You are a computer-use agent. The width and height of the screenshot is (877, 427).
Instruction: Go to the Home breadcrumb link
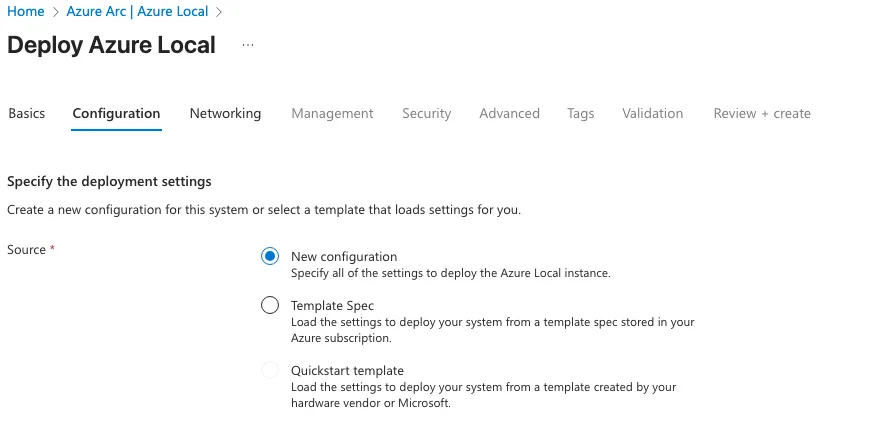coord(26,12)
